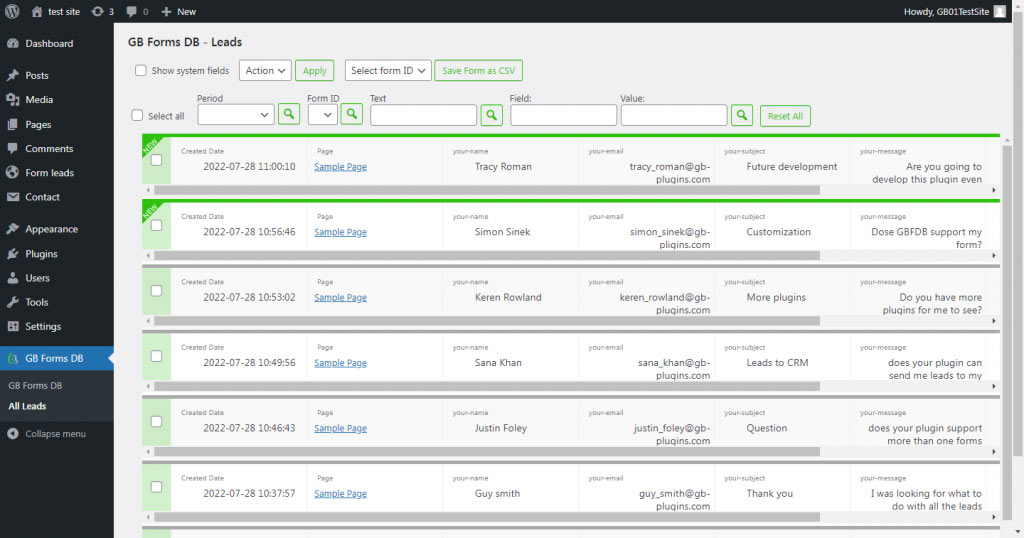Click the Value filter input field
This screenshot has height=538, width=1024.
[674, 116]
